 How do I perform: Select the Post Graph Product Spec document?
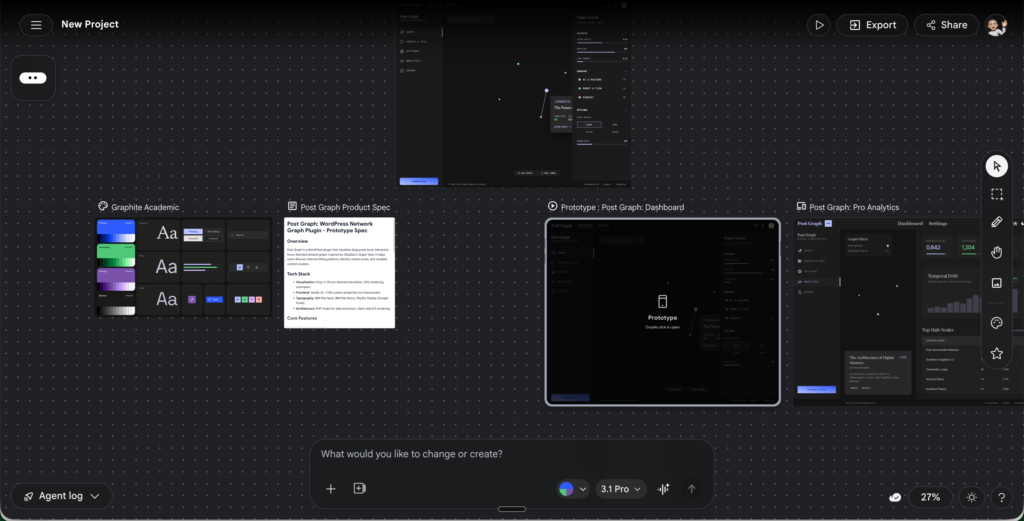point(340,272)
